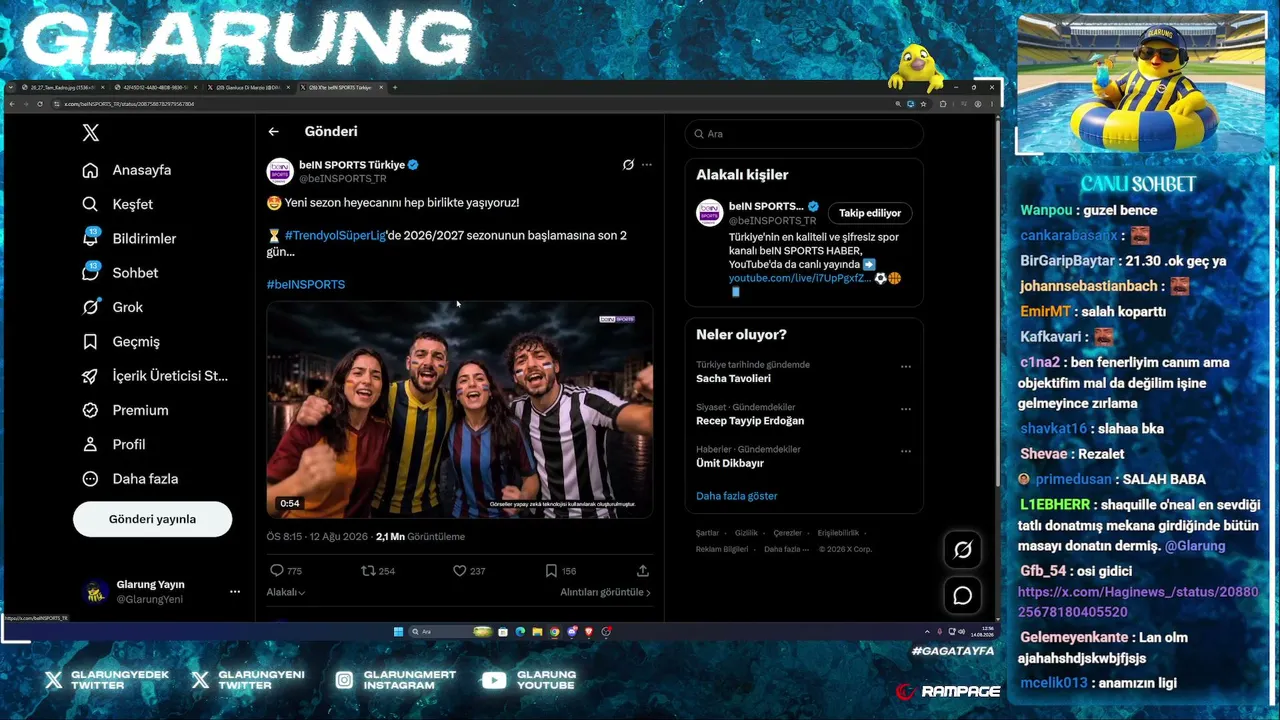The width and height of the screenshot is (1280, 720).
Task: Reload the page in the browser
Action: tap(40, 104)
